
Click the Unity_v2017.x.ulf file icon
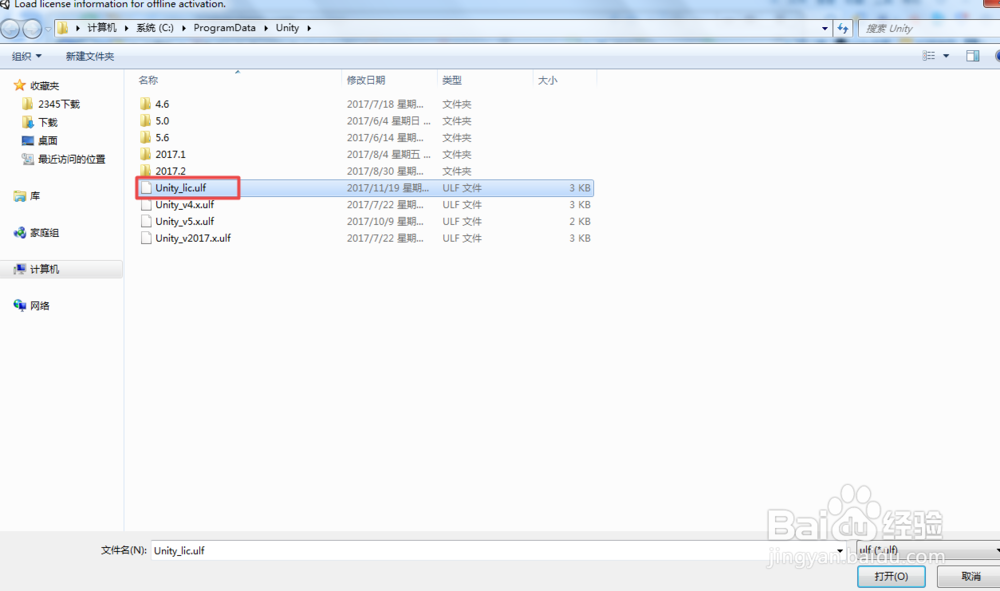tap(146, 238)
